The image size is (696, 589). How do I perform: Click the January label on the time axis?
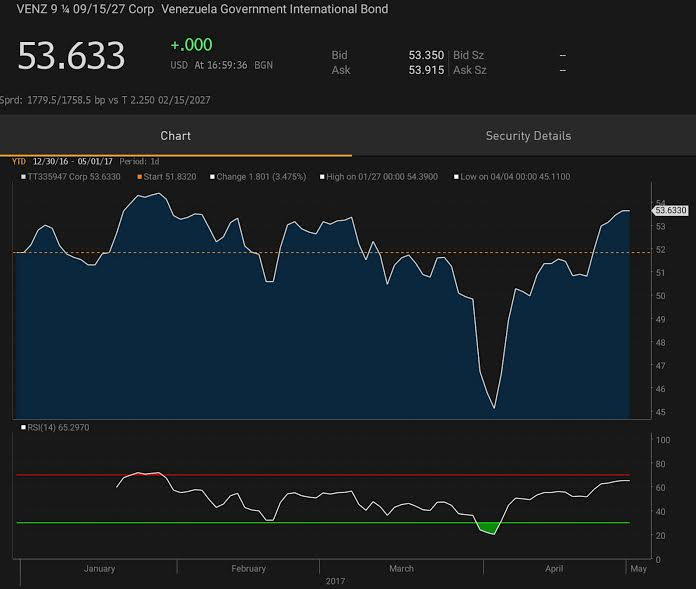click(99, 569)
